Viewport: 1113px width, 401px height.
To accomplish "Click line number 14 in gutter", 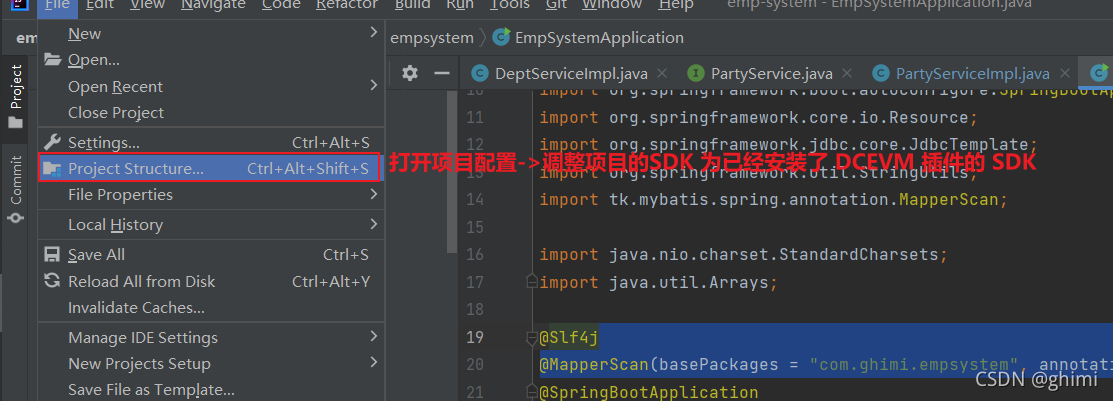I will pos(475,199).
